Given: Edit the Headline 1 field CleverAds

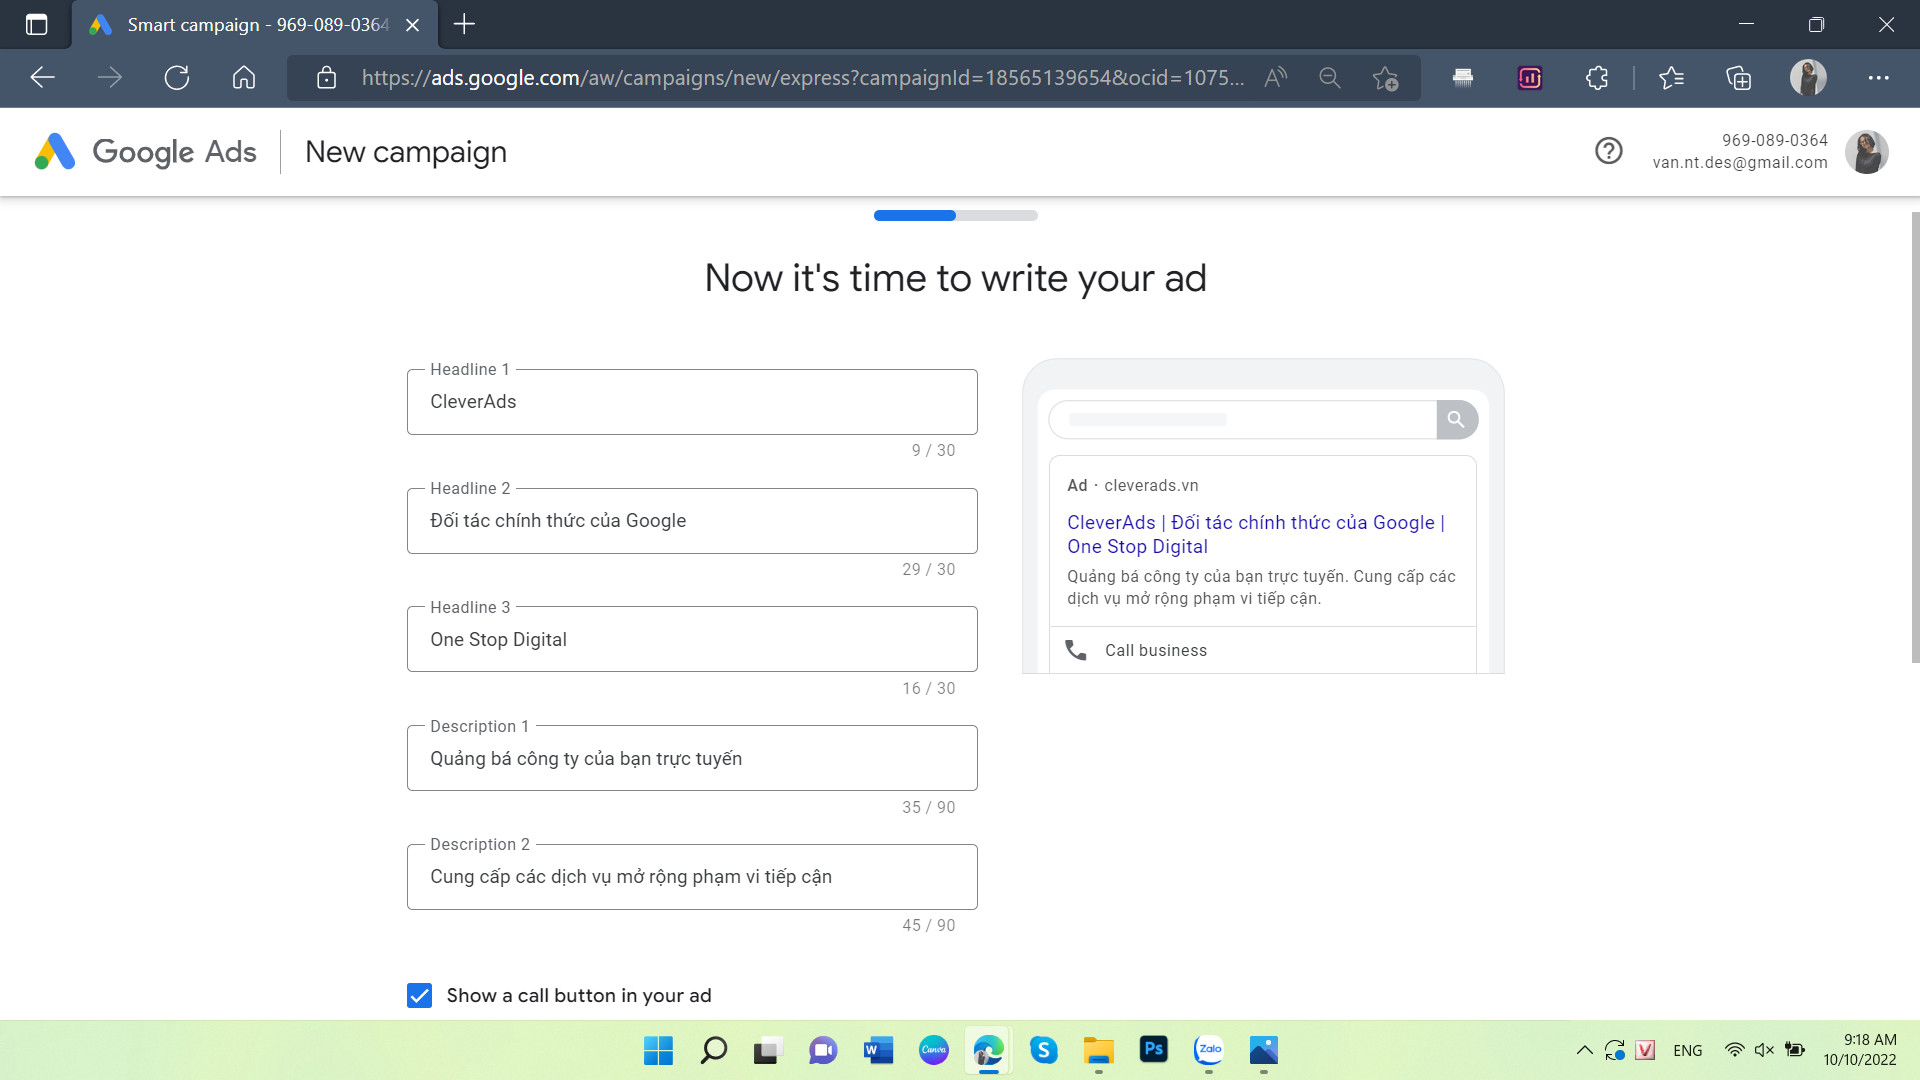Looking at the screenshot, I should click(692, 402).
